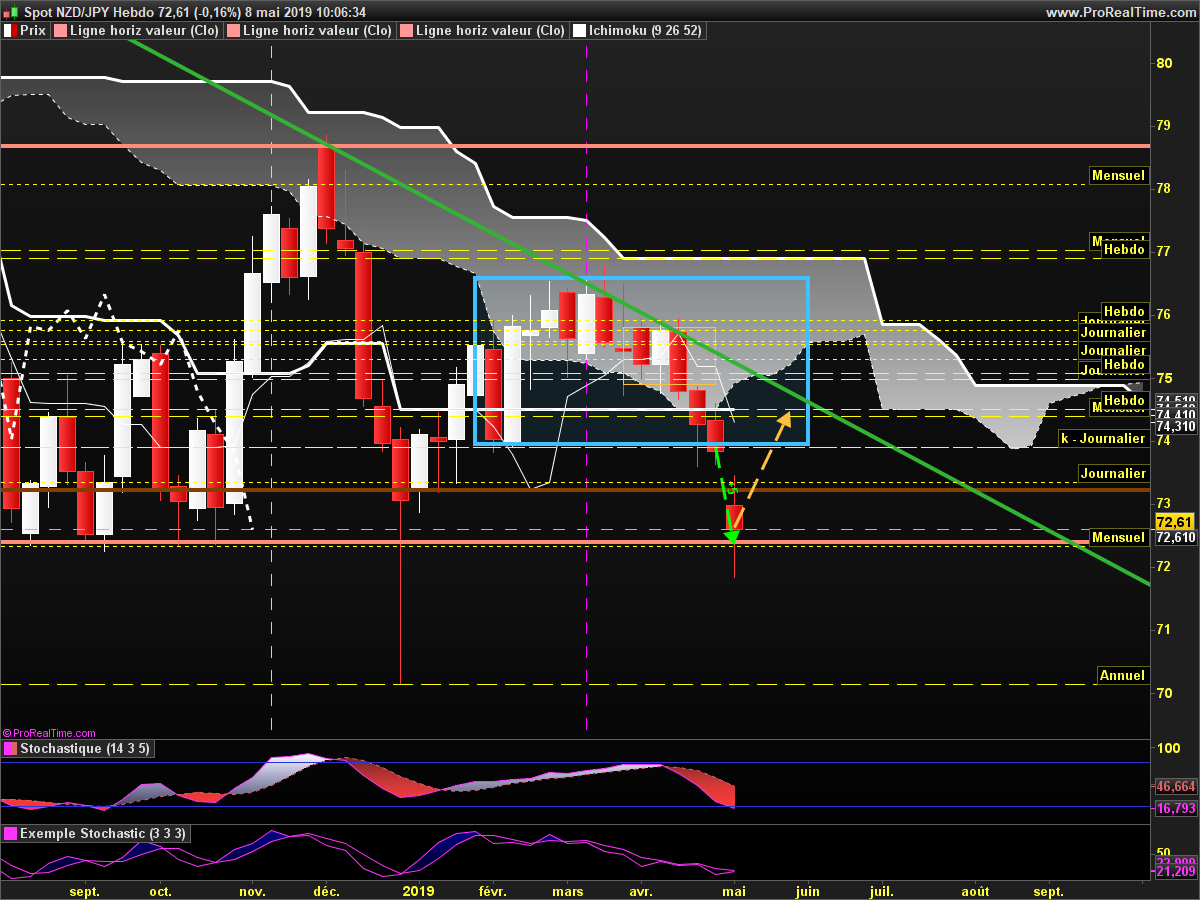Click the magenta swatch of Exemple Stochastic
The image size is (1200, 900).
click(x=9, y=833)
